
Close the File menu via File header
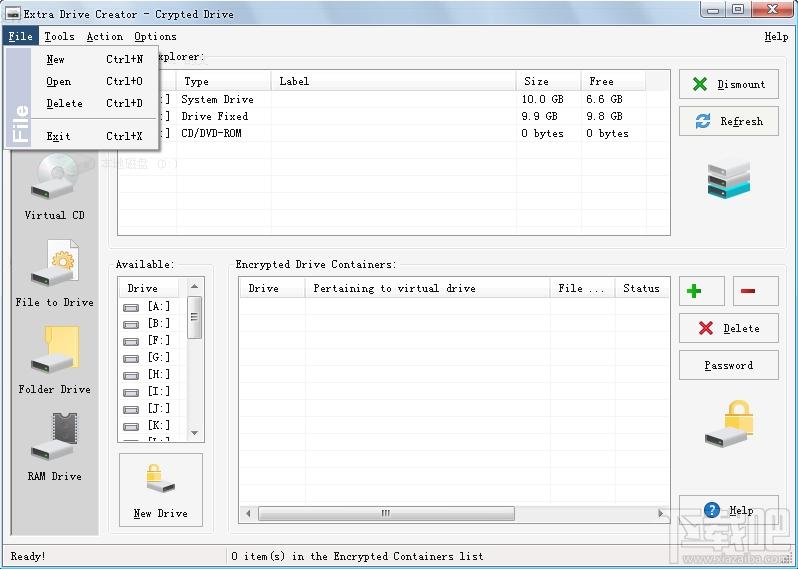click(21, 37)
